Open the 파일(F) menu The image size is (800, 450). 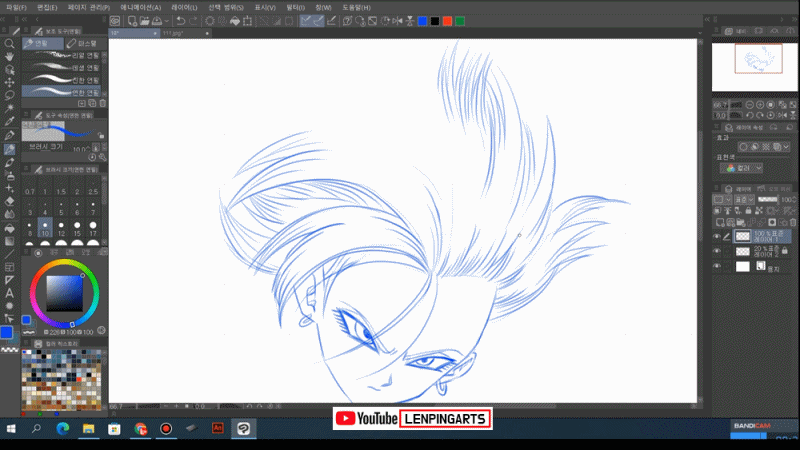click(16, 8)
